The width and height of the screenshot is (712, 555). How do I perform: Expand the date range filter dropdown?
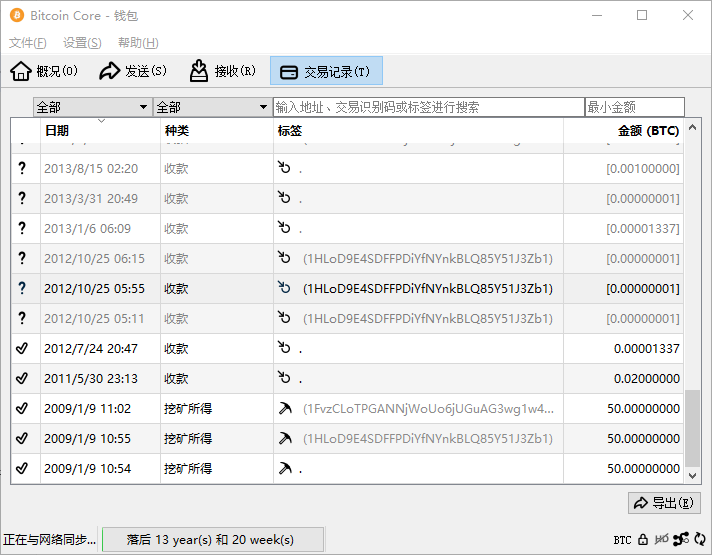tap(93, 107)
